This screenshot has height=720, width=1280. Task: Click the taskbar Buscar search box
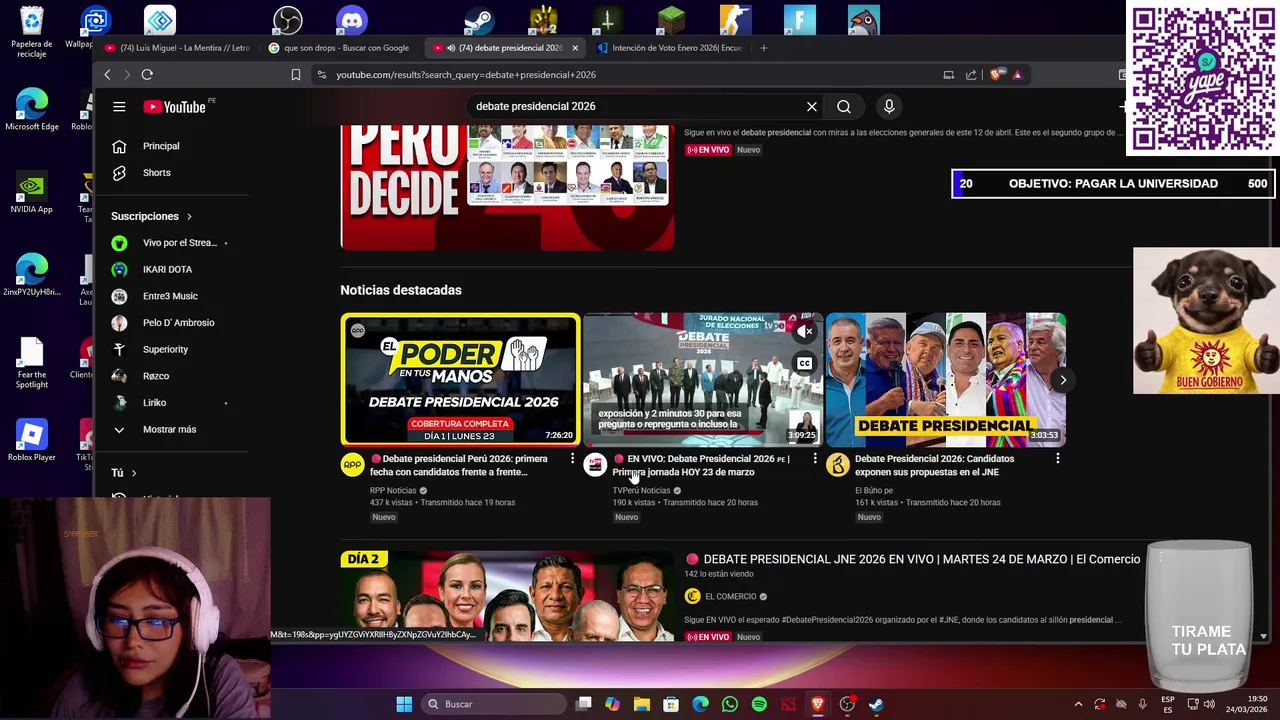[x=495, y=704]
